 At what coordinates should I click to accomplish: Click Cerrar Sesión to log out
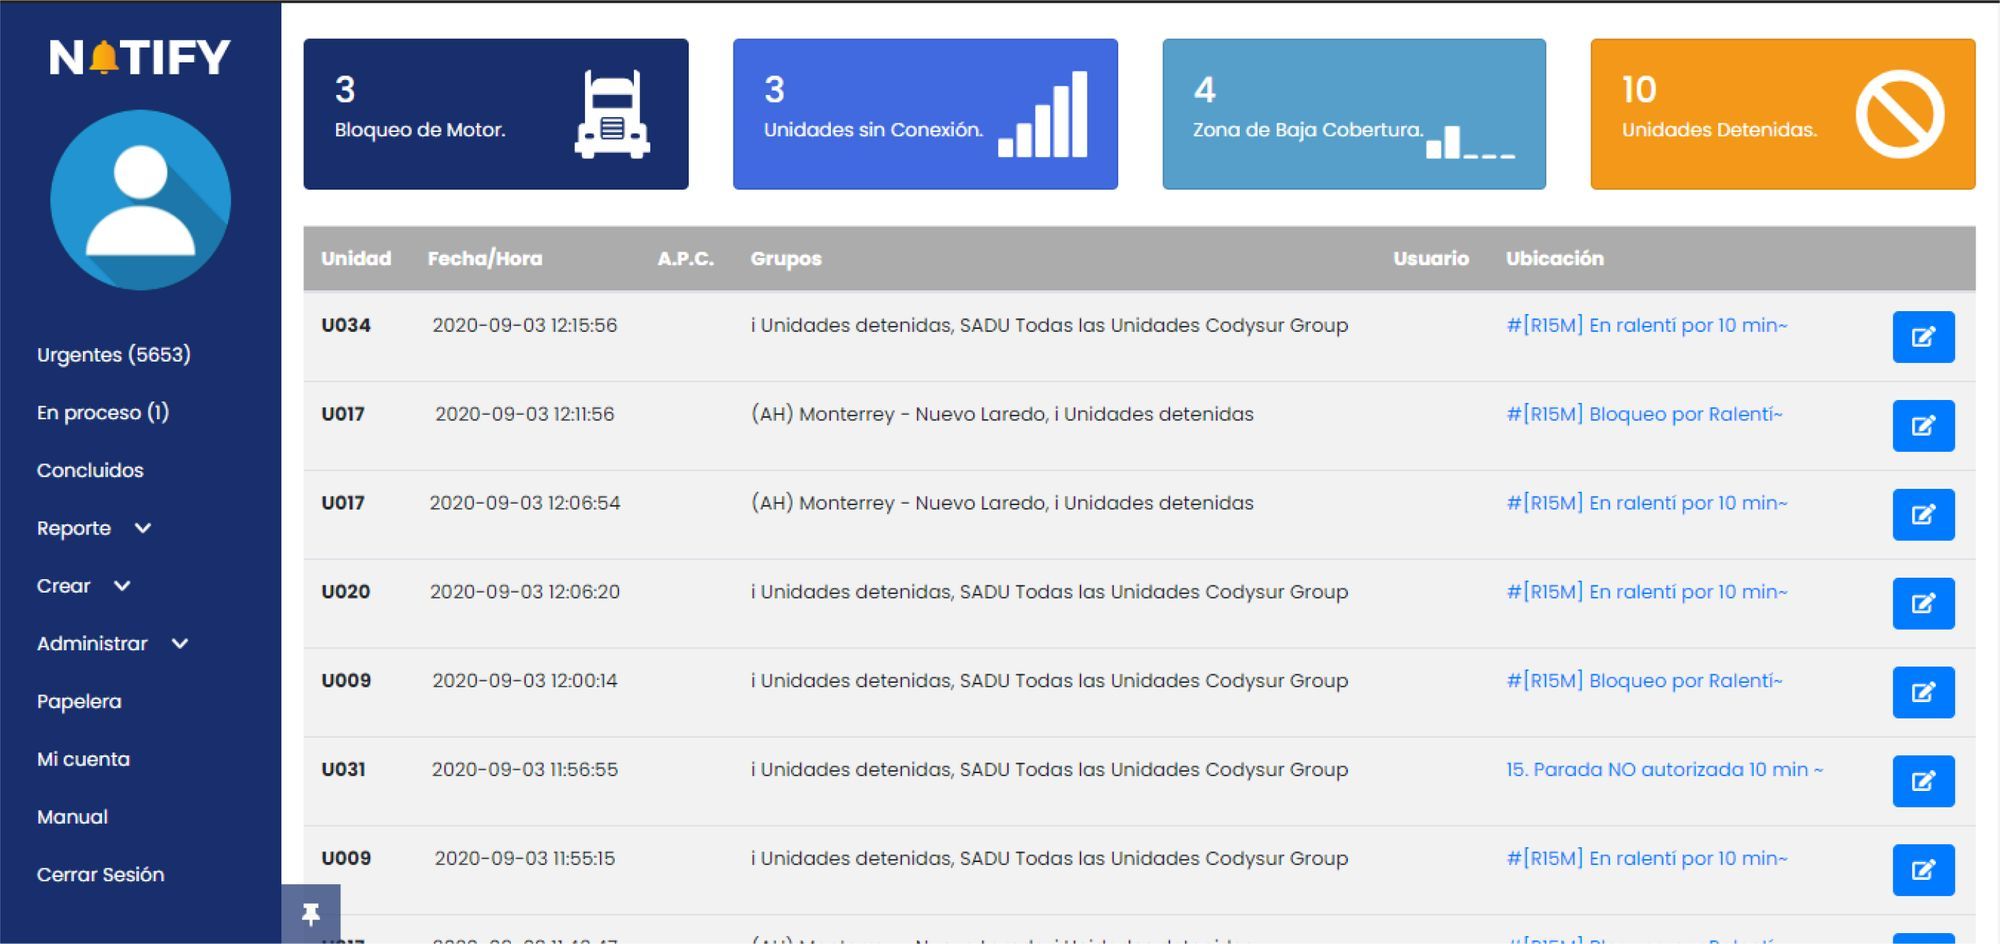tap(100, 875)
